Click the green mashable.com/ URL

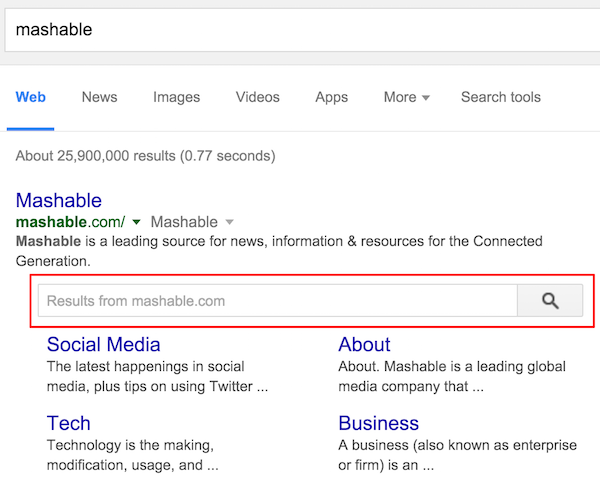coord(70,222)
